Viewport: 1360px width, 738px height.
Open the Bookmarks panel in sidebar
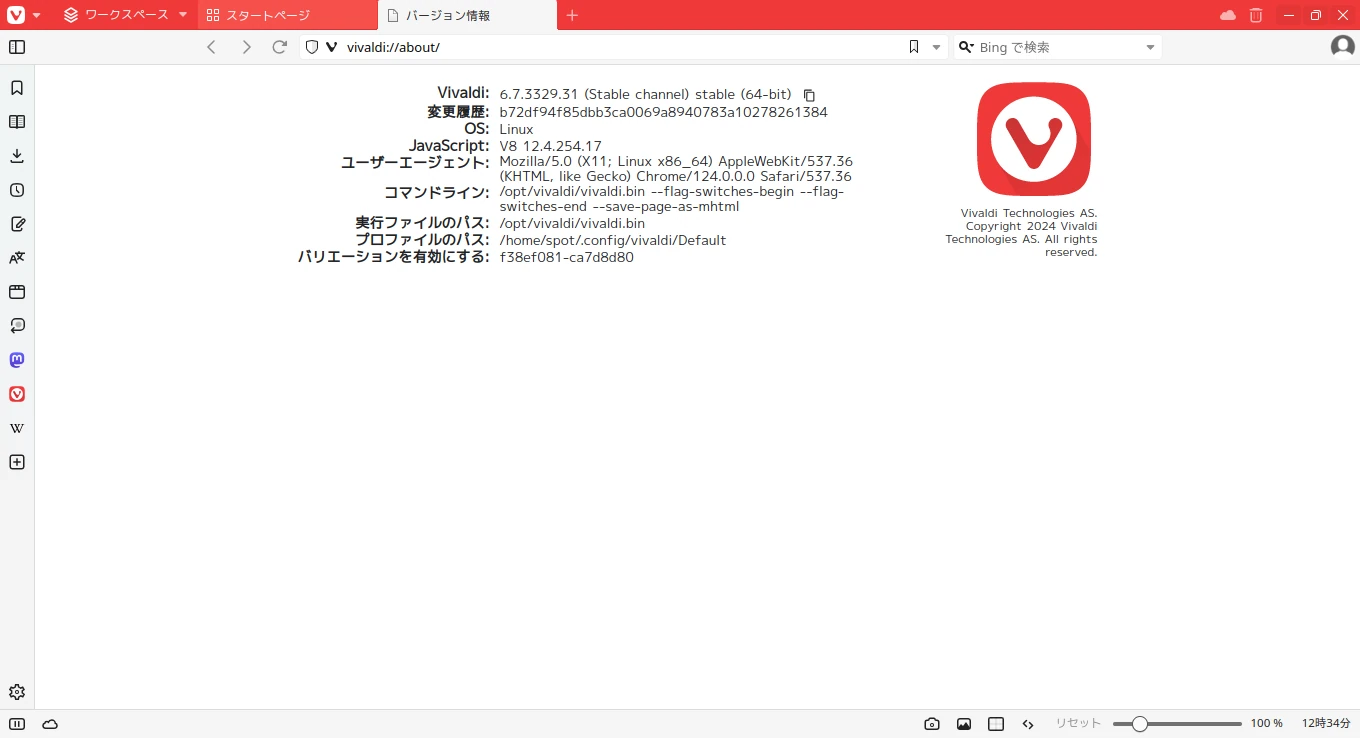17,88
